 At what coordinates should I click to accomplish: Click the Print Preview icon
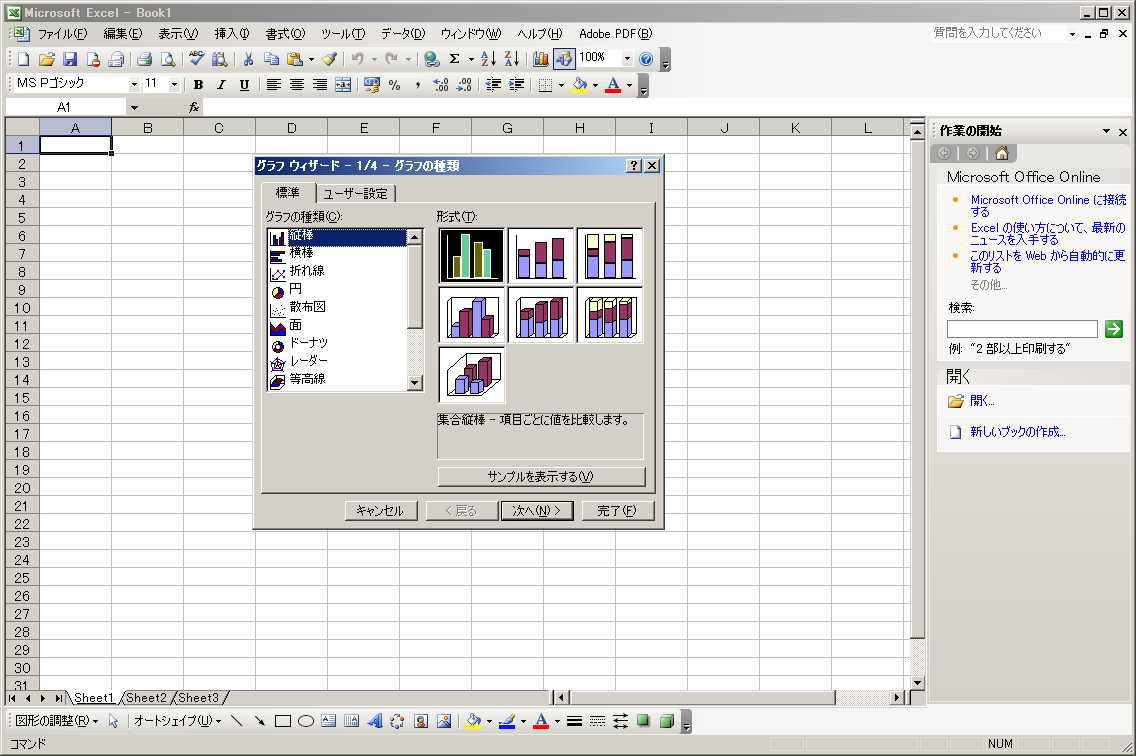tap(168, 59)
